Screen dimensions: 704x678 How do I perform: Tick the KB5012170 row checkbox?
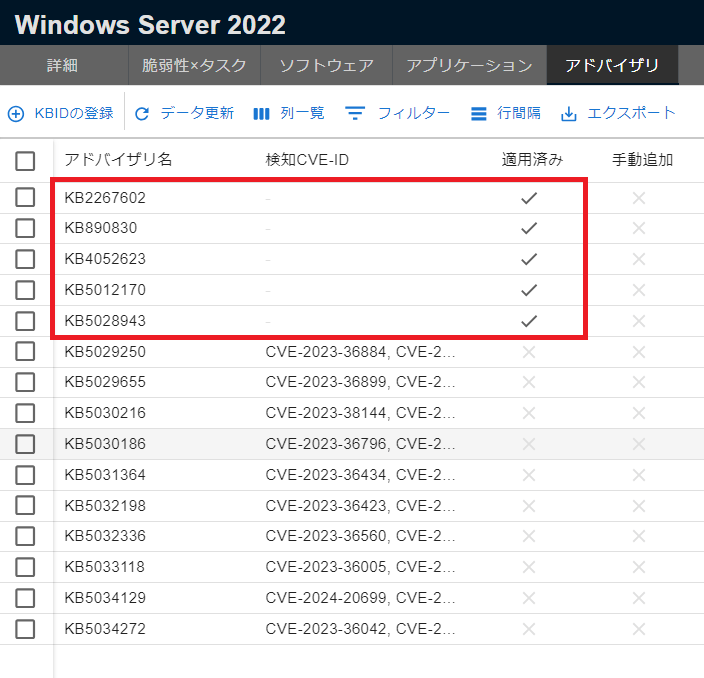(25, 290)
